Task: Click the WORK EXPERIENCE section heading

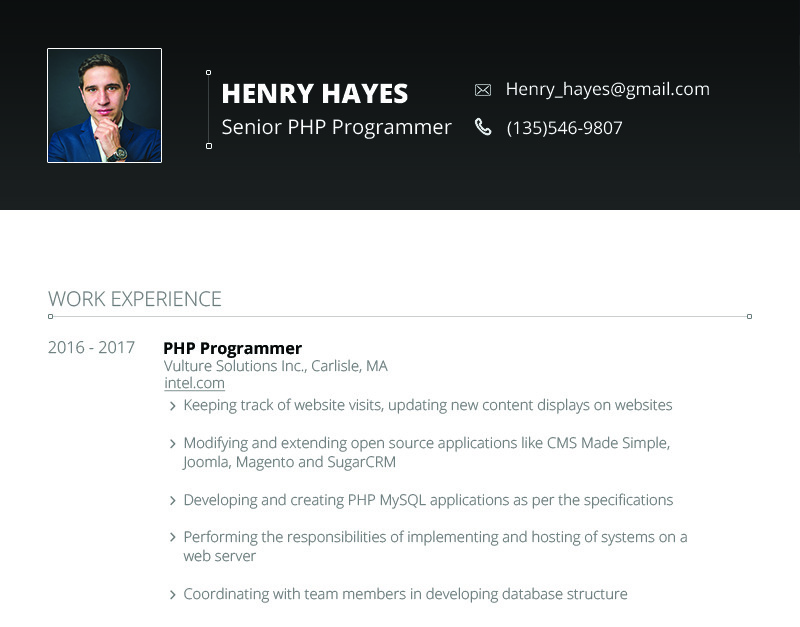Action: pos(135,299)
